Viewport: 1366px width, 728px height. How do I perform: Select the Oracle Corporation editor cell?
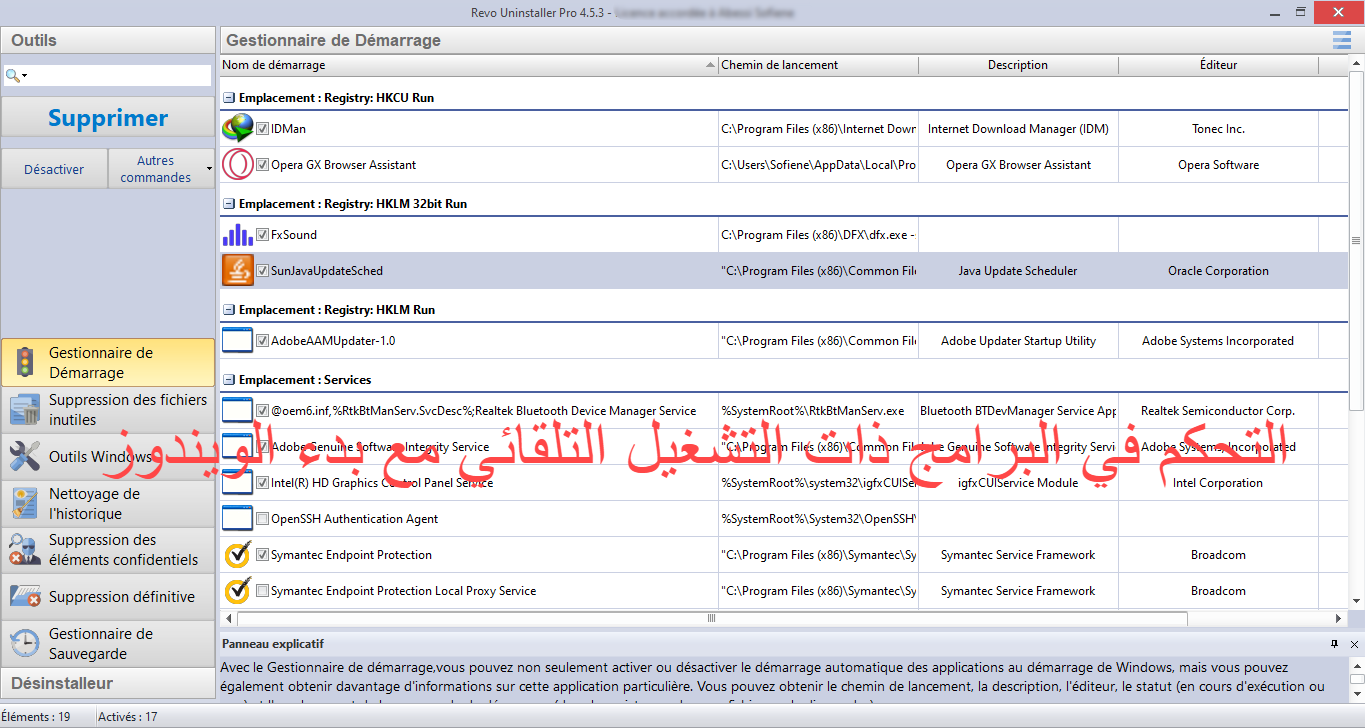point(1218,271)
